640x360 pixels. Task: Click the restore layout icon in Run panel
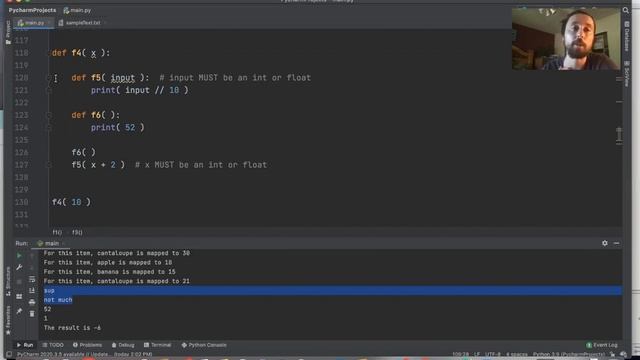coord(19,297)
